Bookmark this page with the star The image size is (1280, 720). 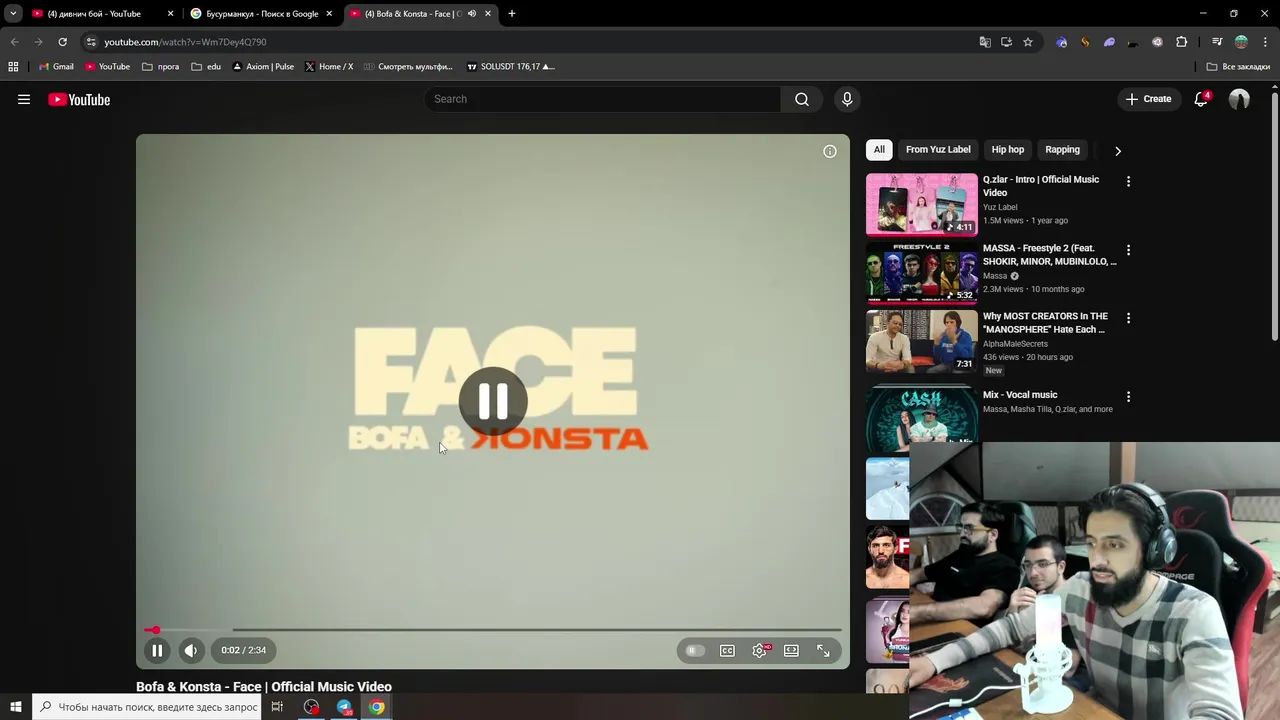click(x=1028, y=42)
